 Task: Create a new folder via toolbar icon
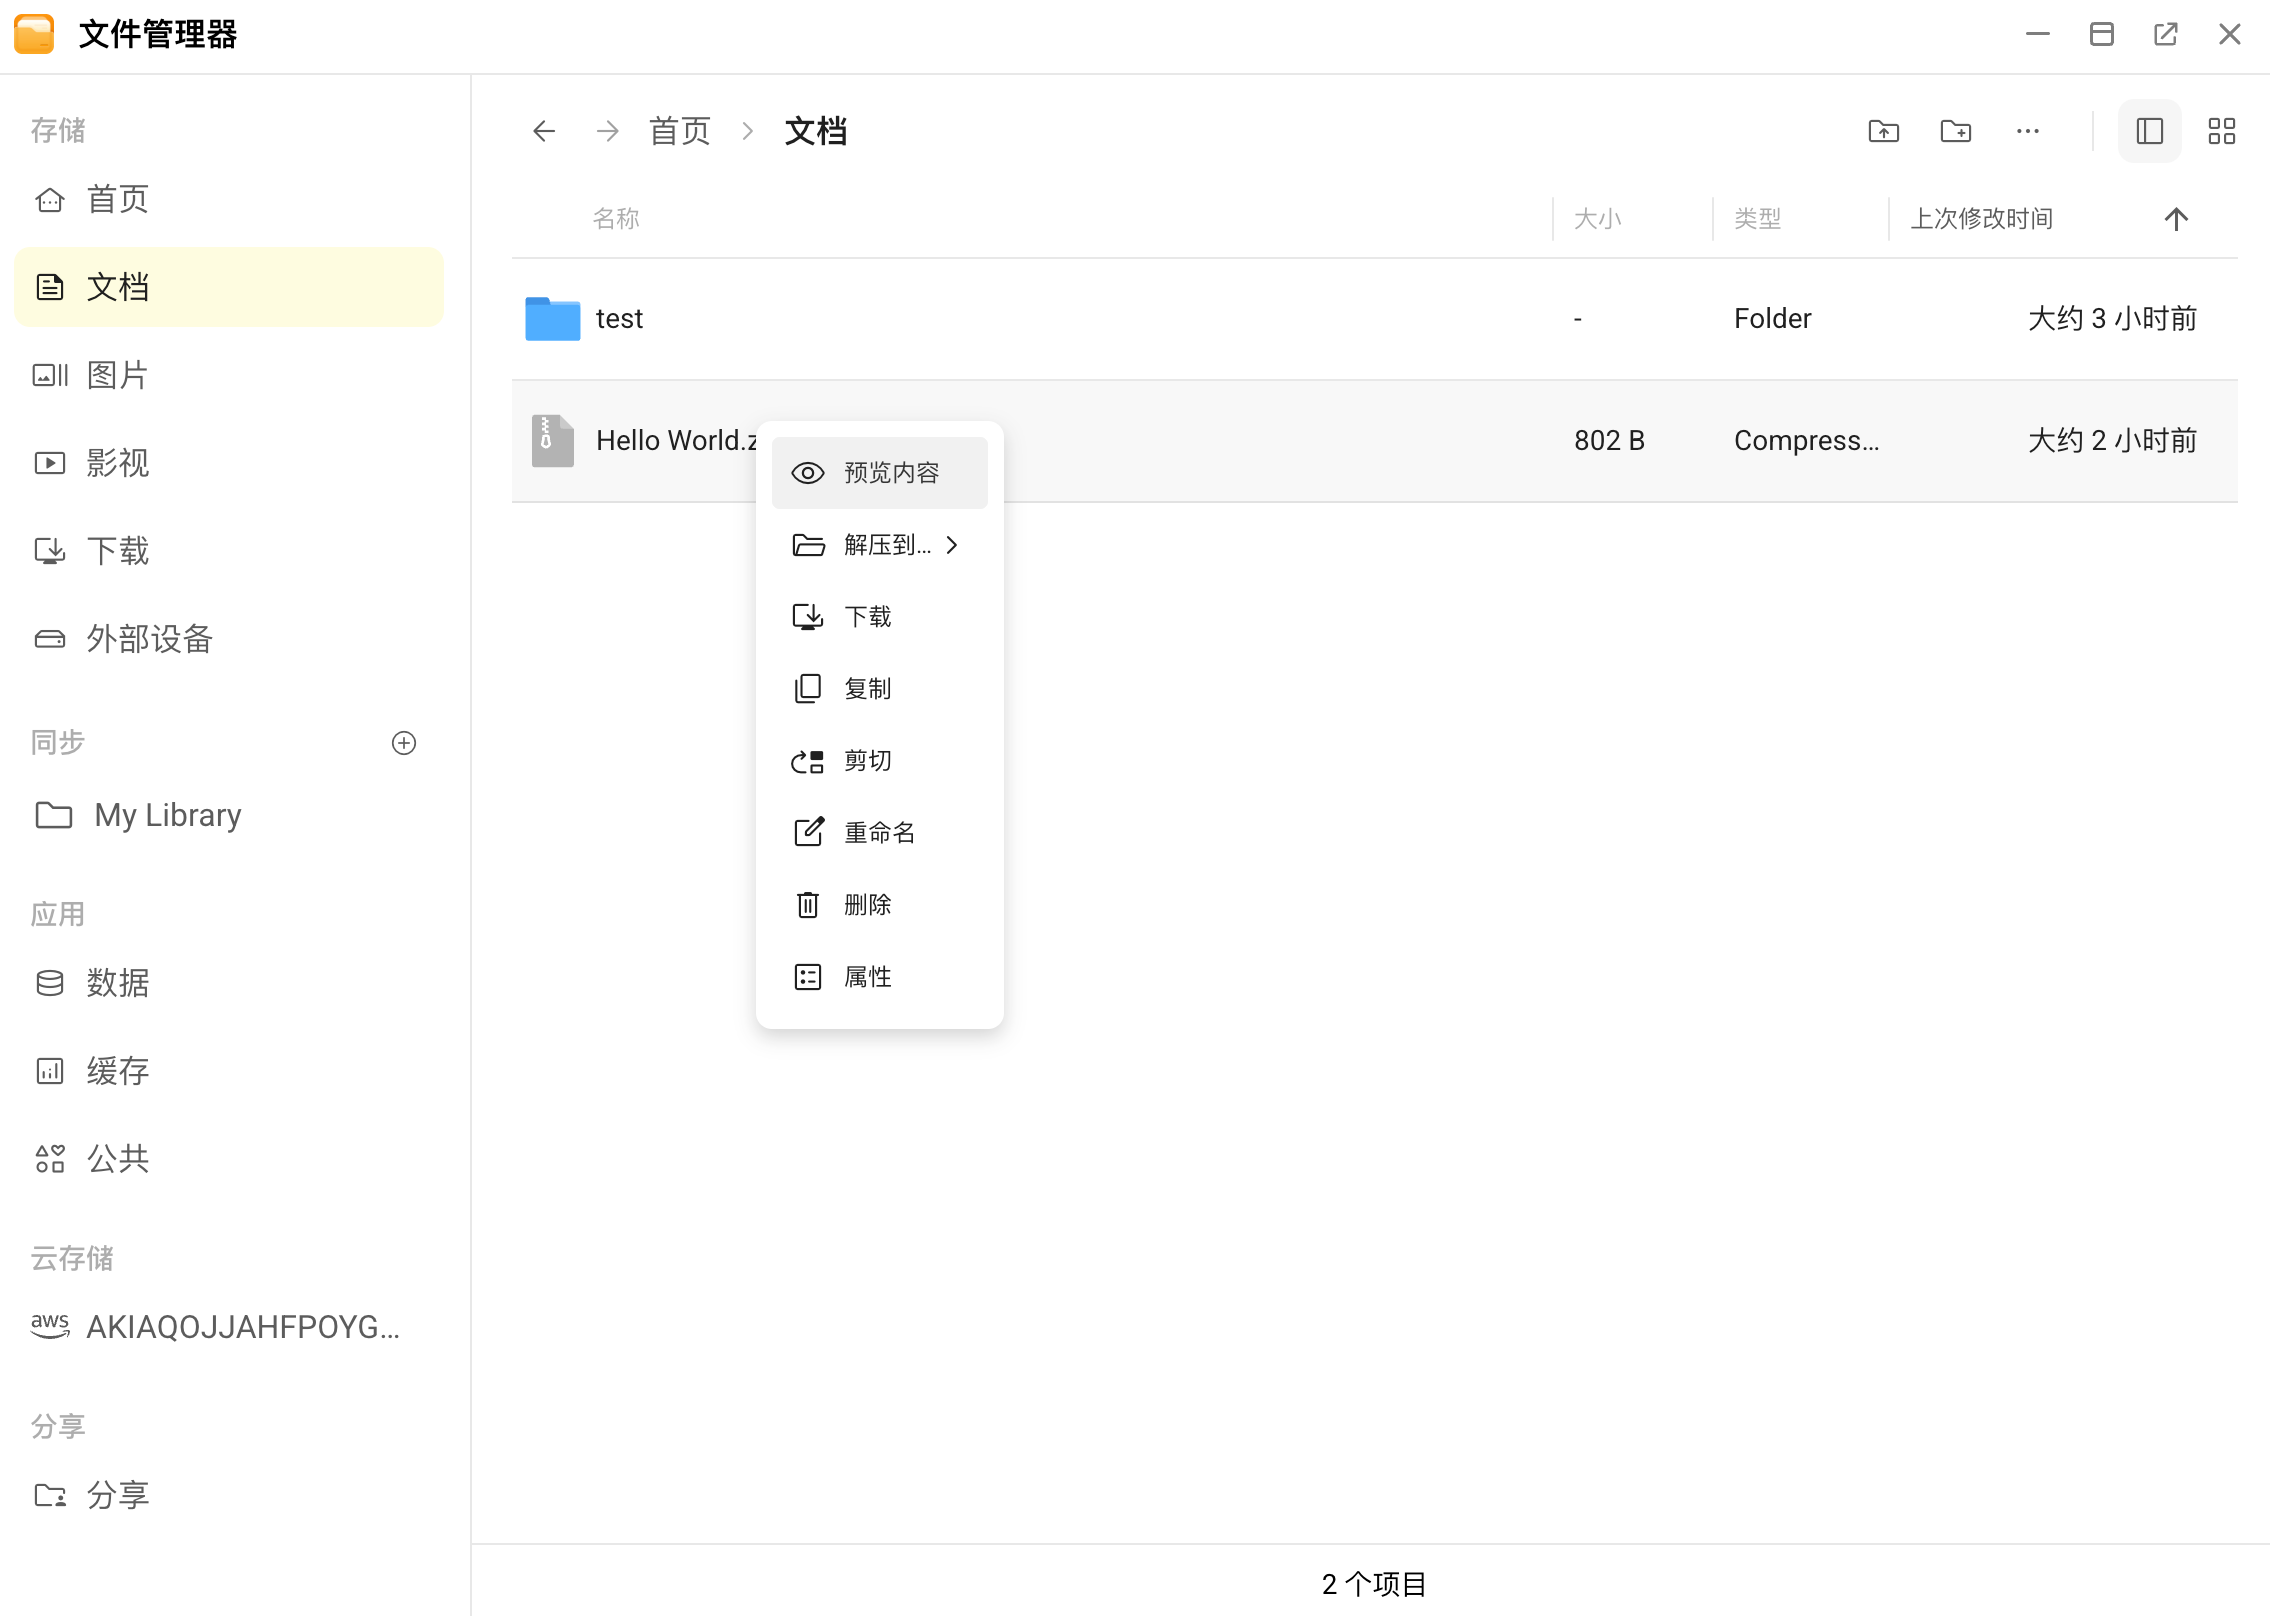click(1956, 131)
